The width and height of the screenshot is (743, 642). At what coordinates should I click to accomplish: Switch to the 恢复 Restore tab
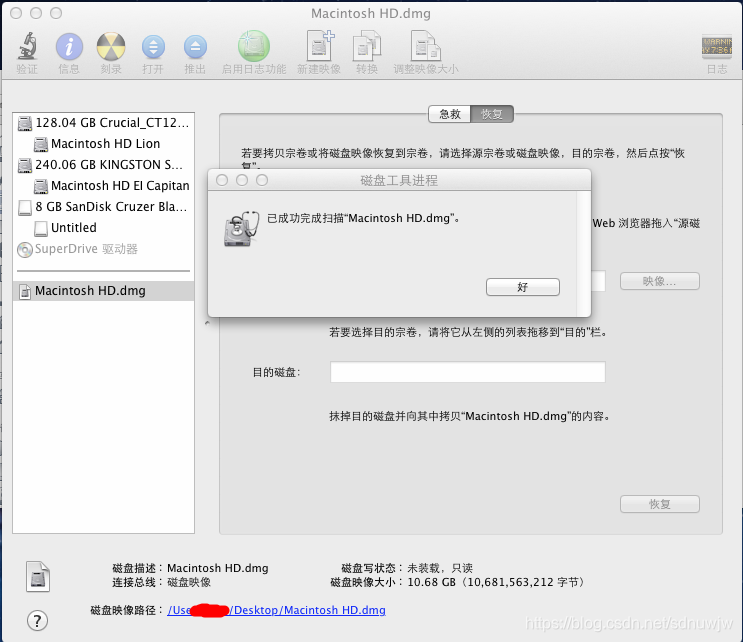tap(492, 114)
